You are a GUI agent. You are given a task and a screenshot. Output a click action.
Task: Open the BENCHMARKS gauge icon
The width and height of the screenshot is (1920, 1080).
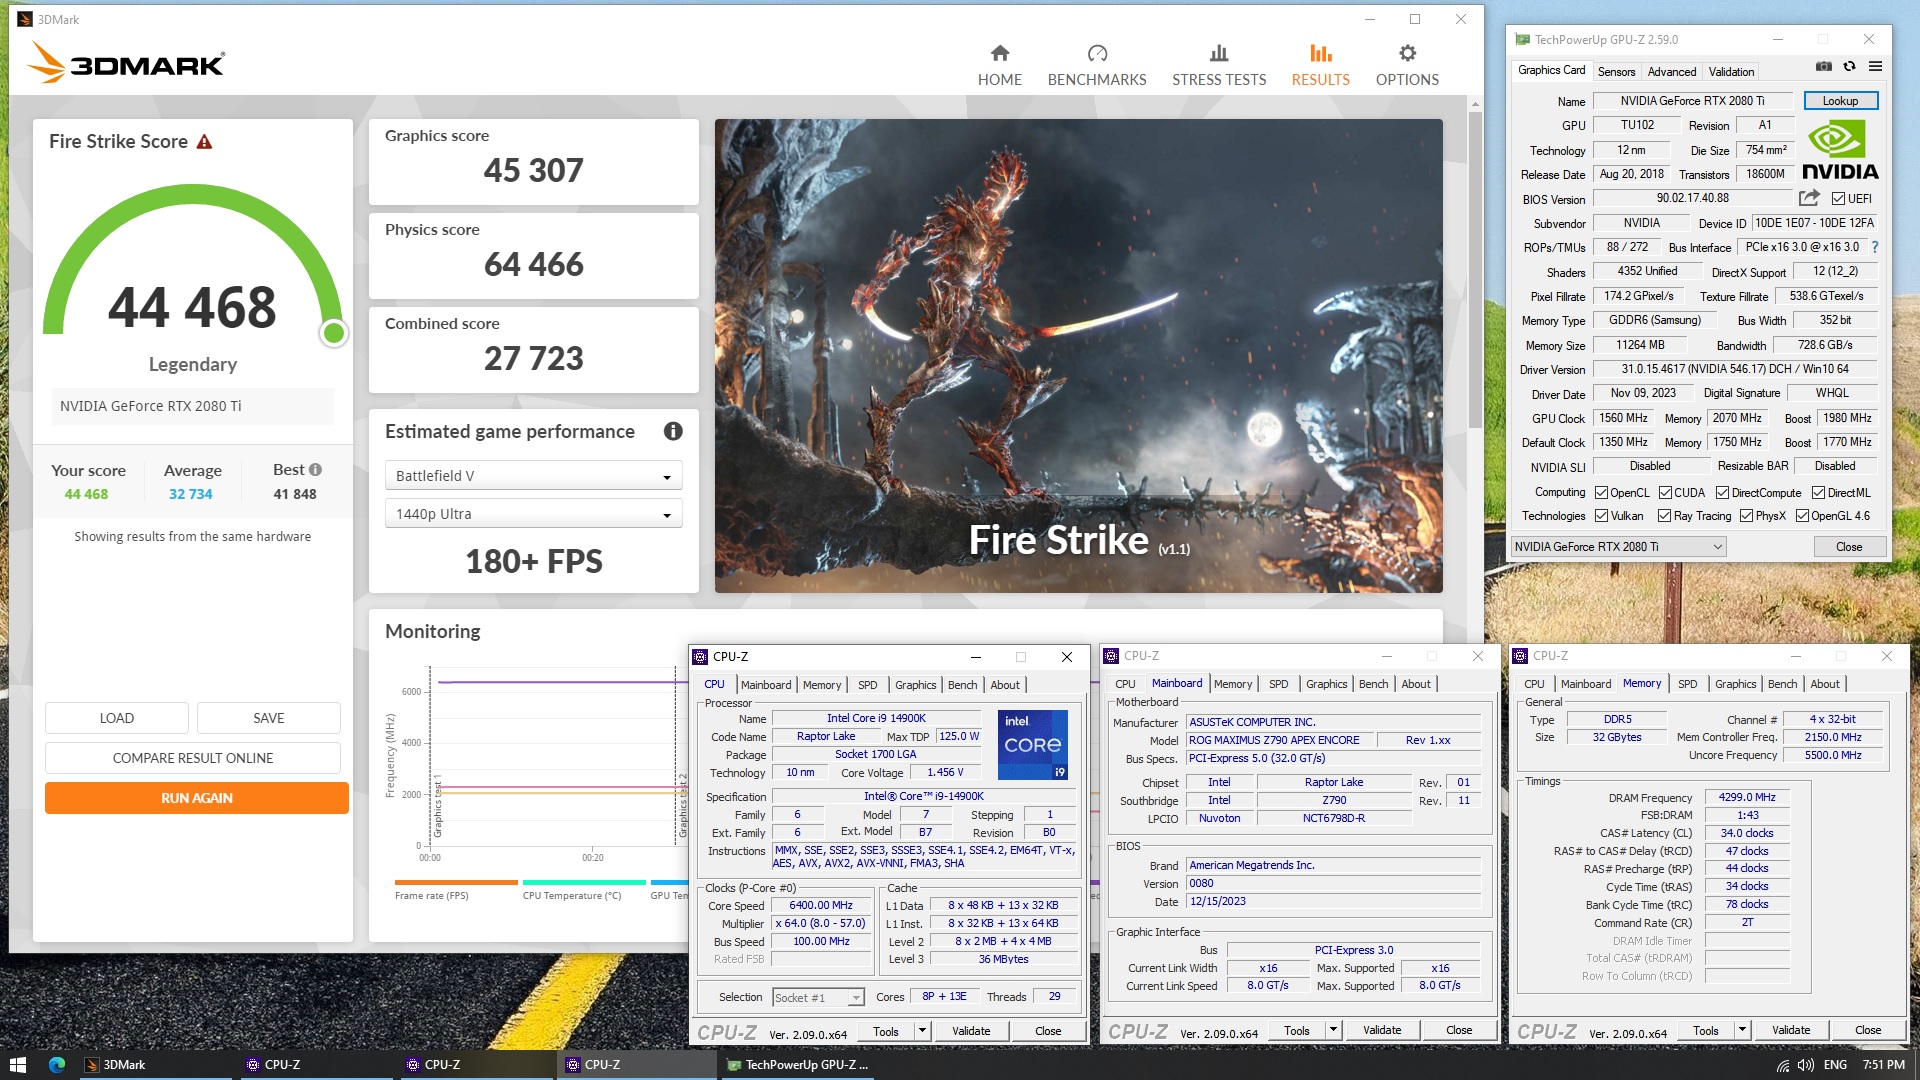[1097, 53]
